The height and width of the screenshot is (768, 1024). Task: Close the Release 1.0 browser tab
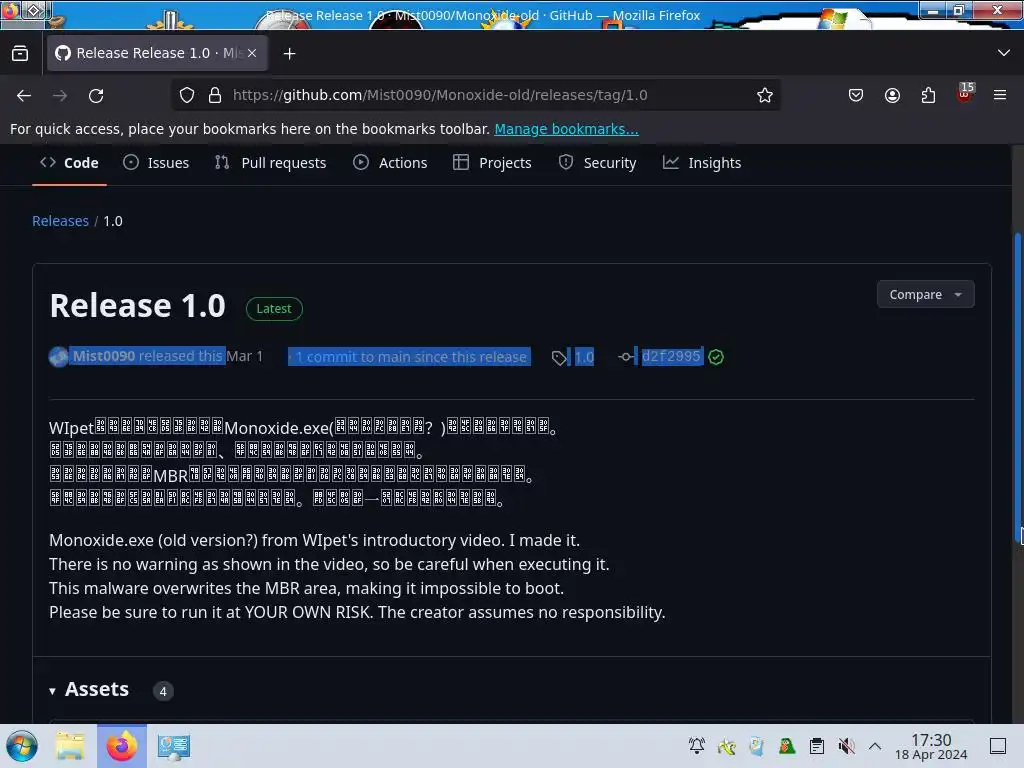252,53
